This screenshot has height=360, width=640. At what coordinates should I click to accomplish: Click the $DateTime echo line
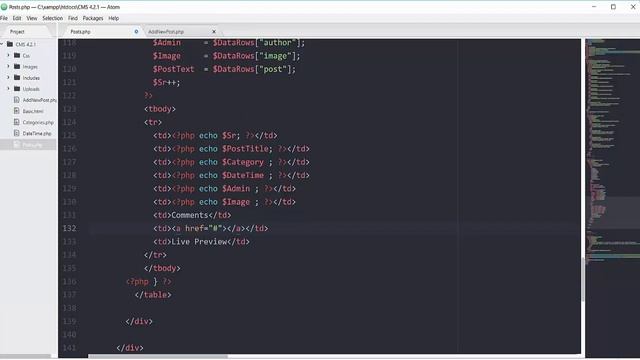[x=231, y=176]
